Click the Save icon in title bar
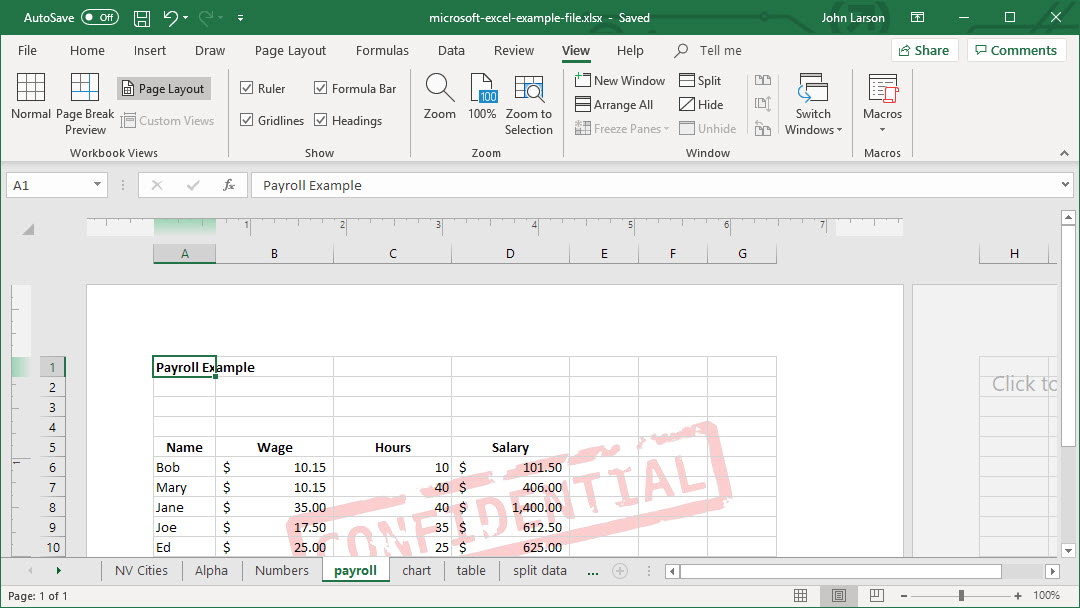This screenshot has width=1080, height=608. click(x=142, y=18)
